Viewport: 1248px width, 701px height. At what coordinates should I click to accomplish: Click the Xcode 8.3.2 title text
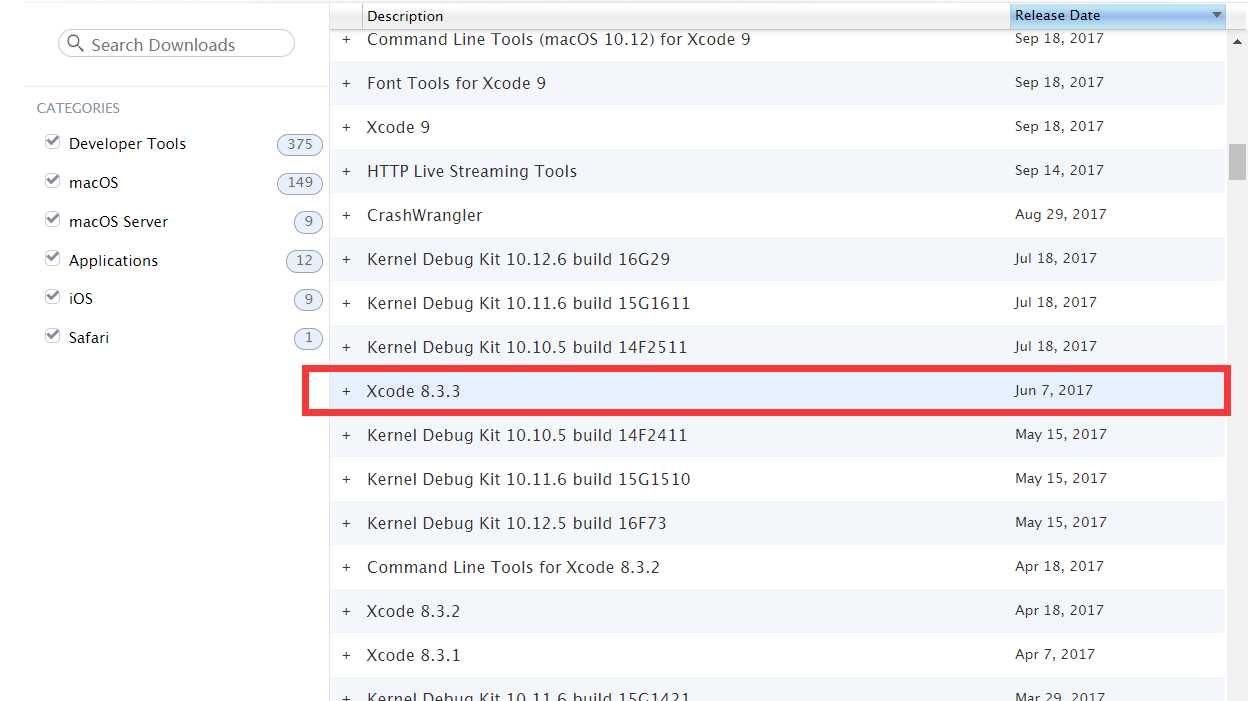click(x=413, y=611)
